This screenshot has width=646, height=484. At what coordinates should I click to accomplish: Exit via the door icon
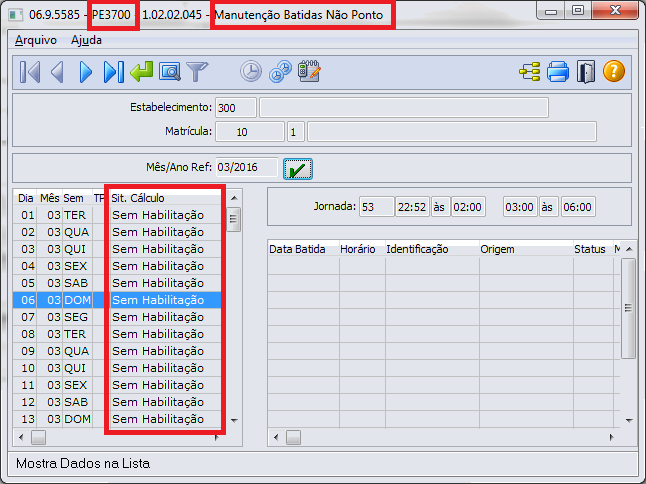point(586,72)
